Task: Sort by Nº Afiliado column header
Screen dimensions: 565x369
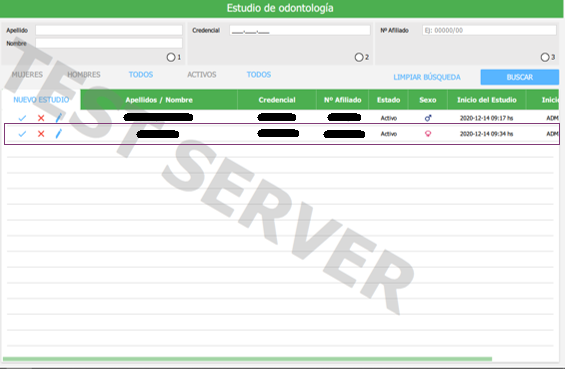Action: (342, 100)
